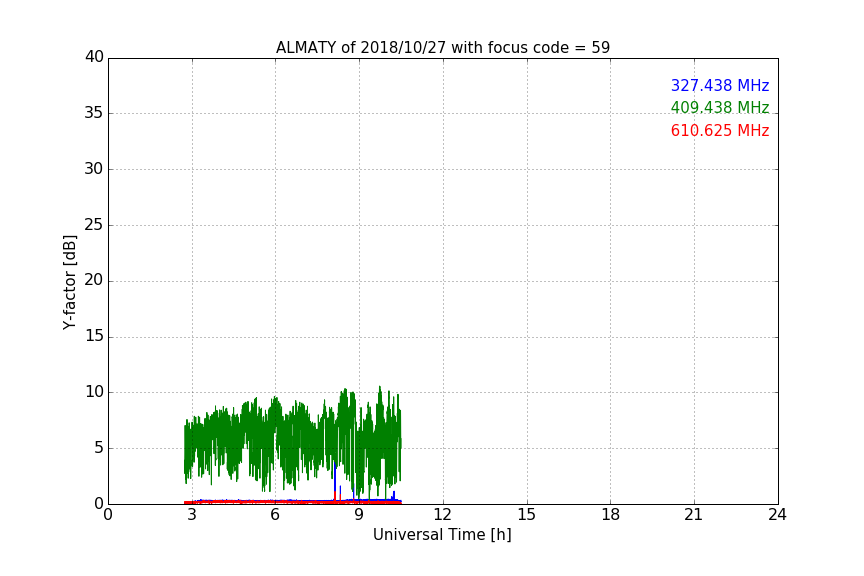
Task: Click the x-axis tick value '9'
Action: 359,515
